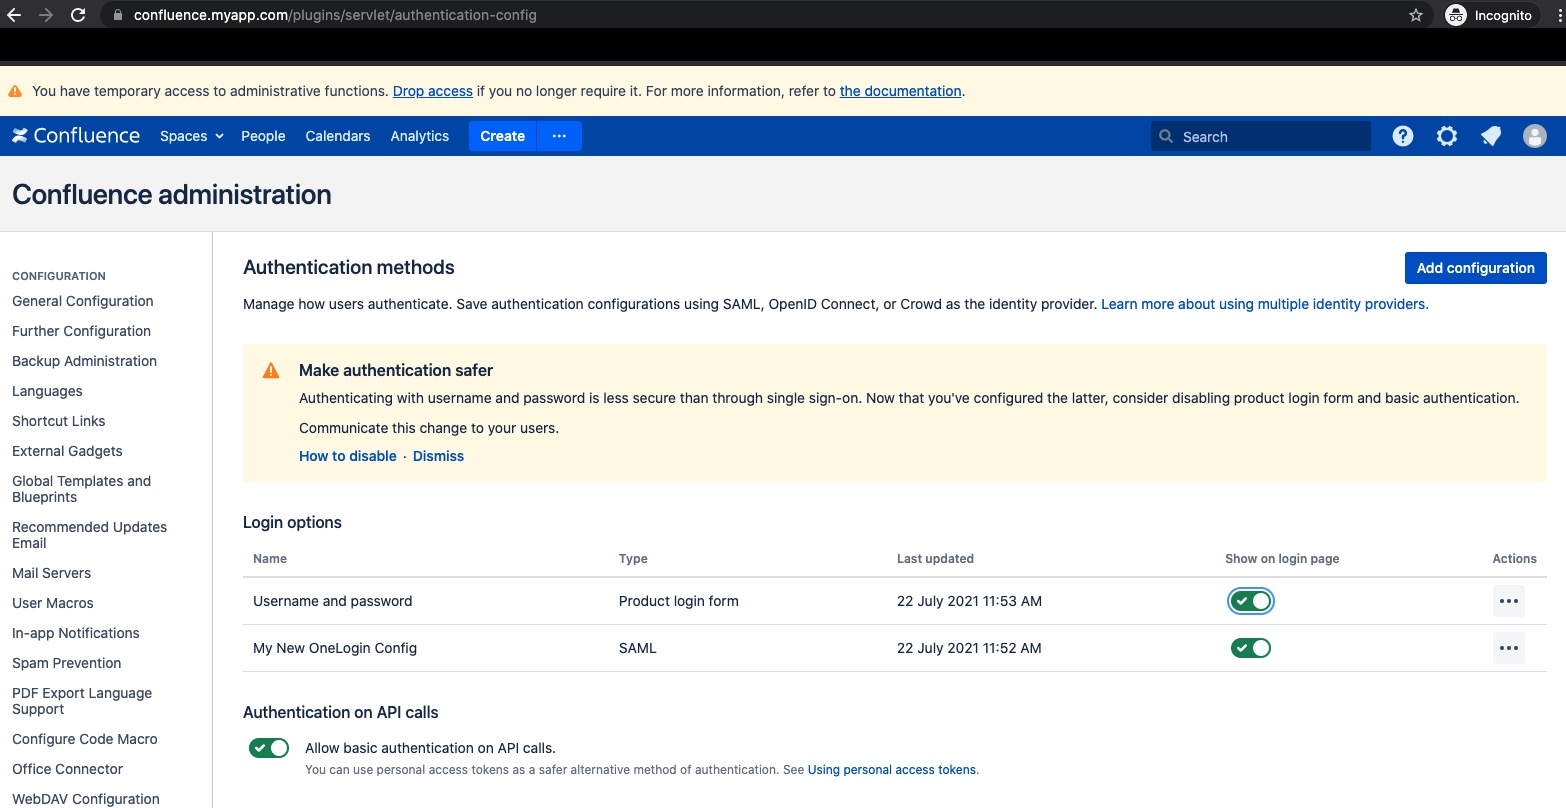The width and height of the screenshot is (1566, 808).
Task: Click Add configuration button
Action: [1476, 268]
